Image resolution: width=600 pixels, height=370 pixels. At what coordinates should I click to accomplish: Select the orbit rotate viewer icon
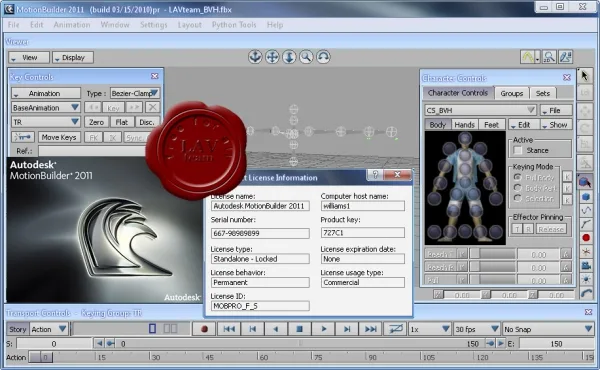[323, 57]
